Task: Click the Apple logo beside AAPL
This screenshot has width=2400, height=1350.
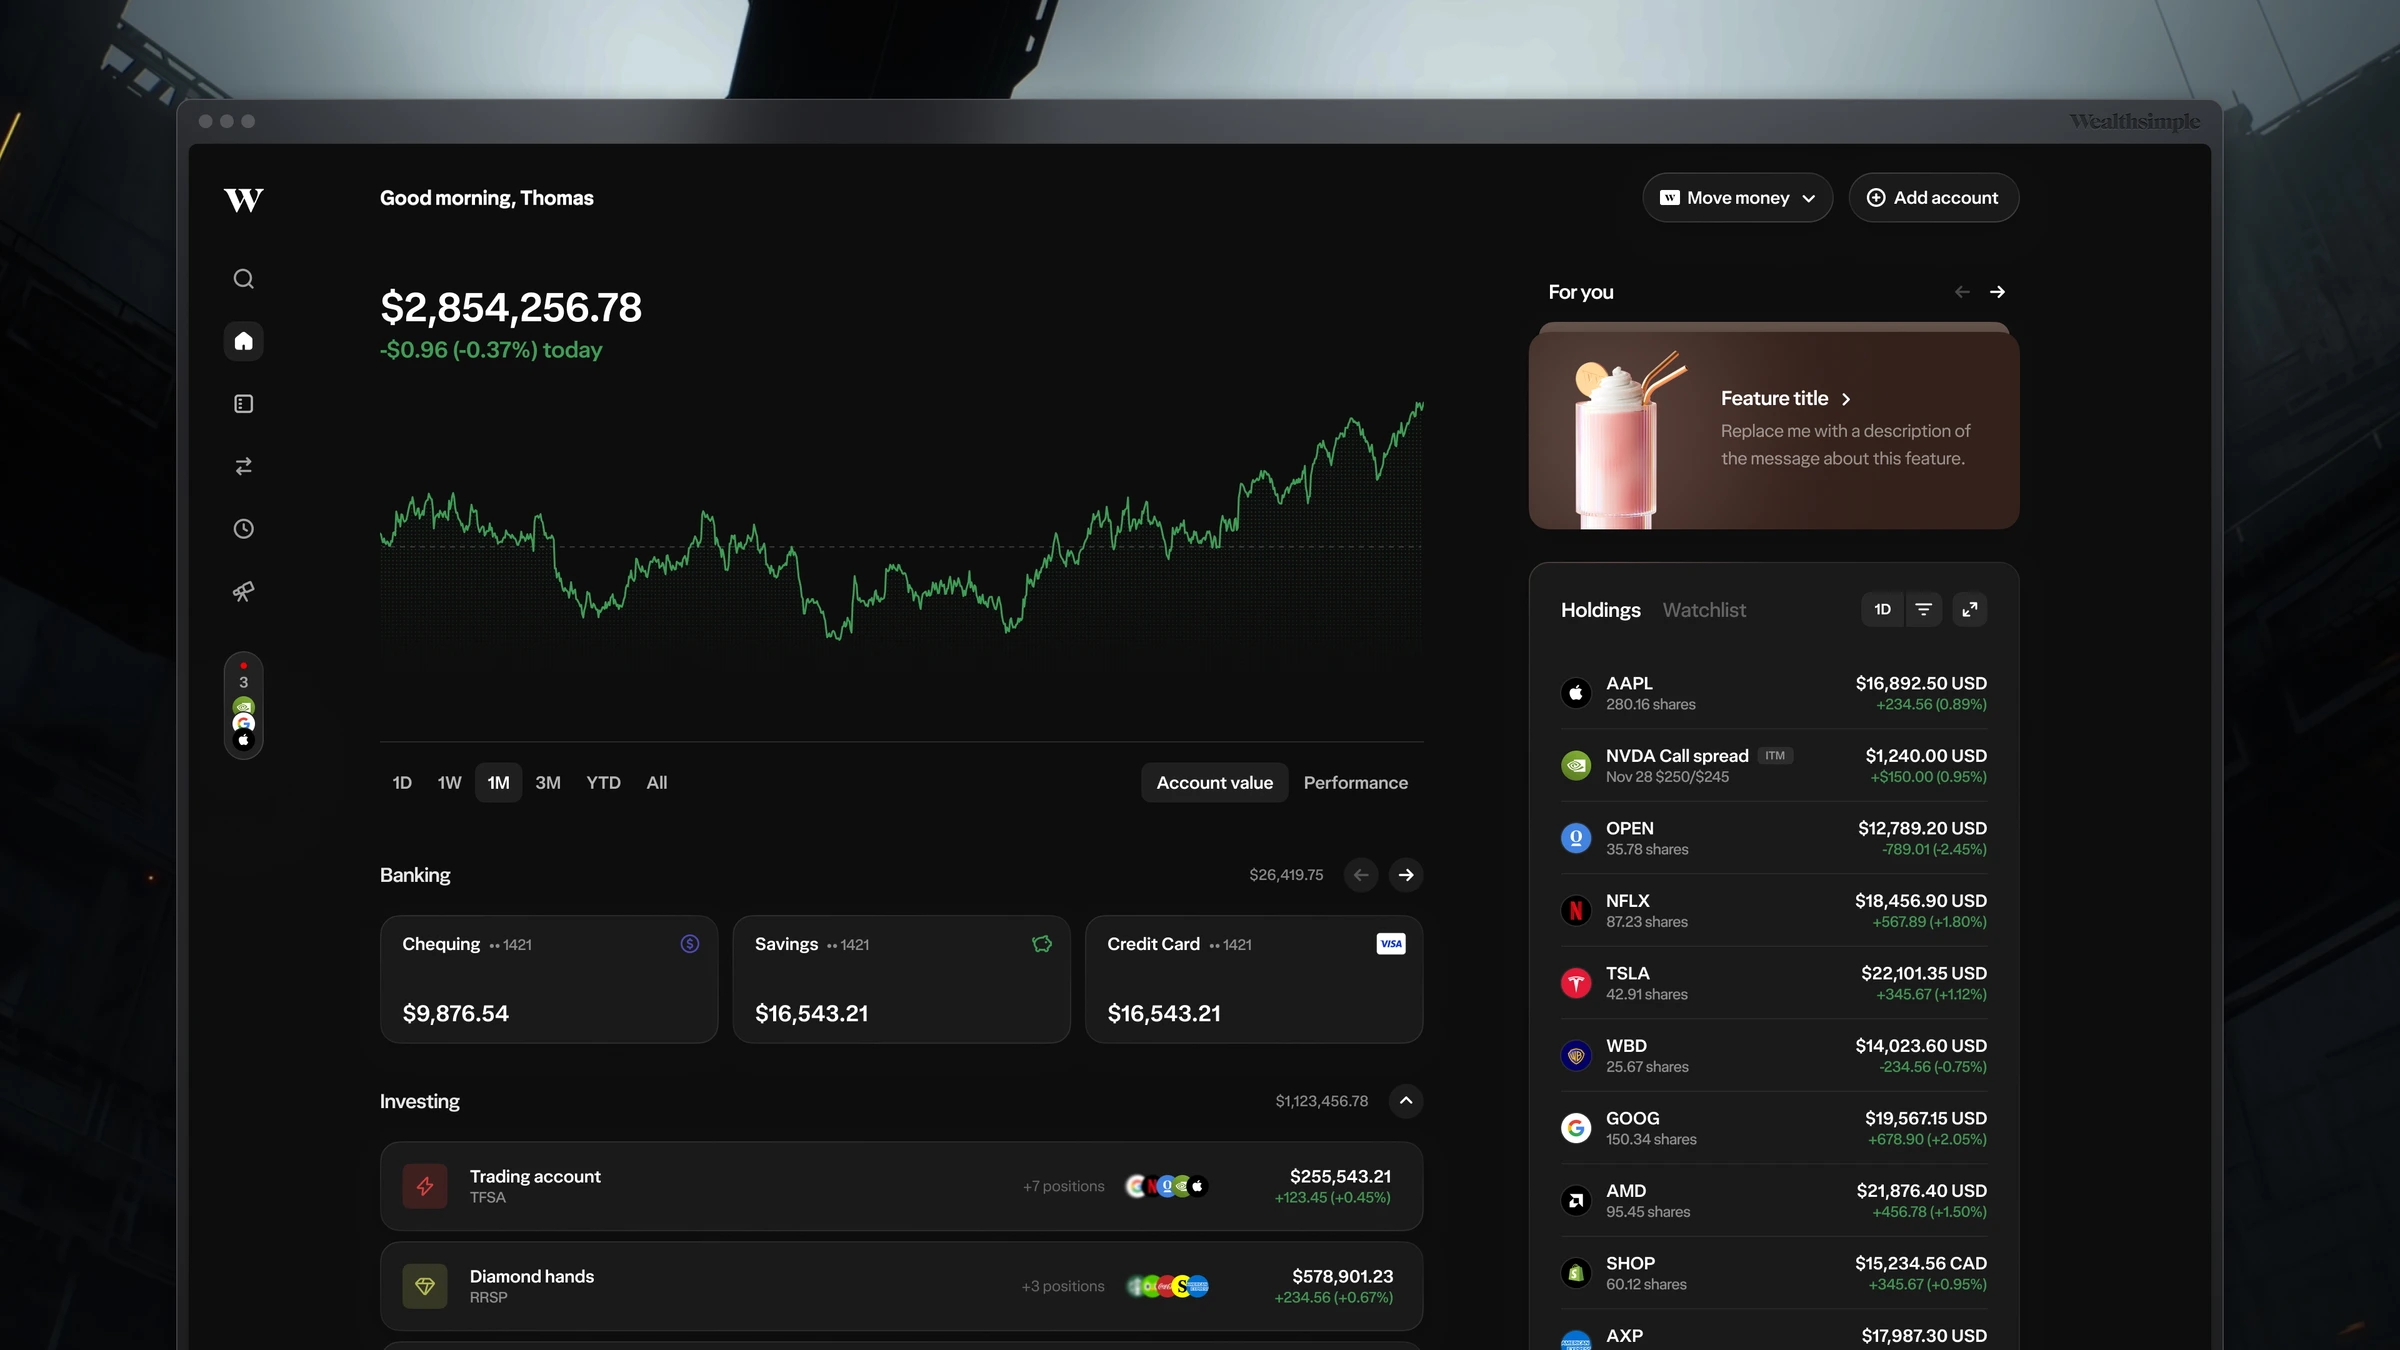Action: tap(1576, 693)
